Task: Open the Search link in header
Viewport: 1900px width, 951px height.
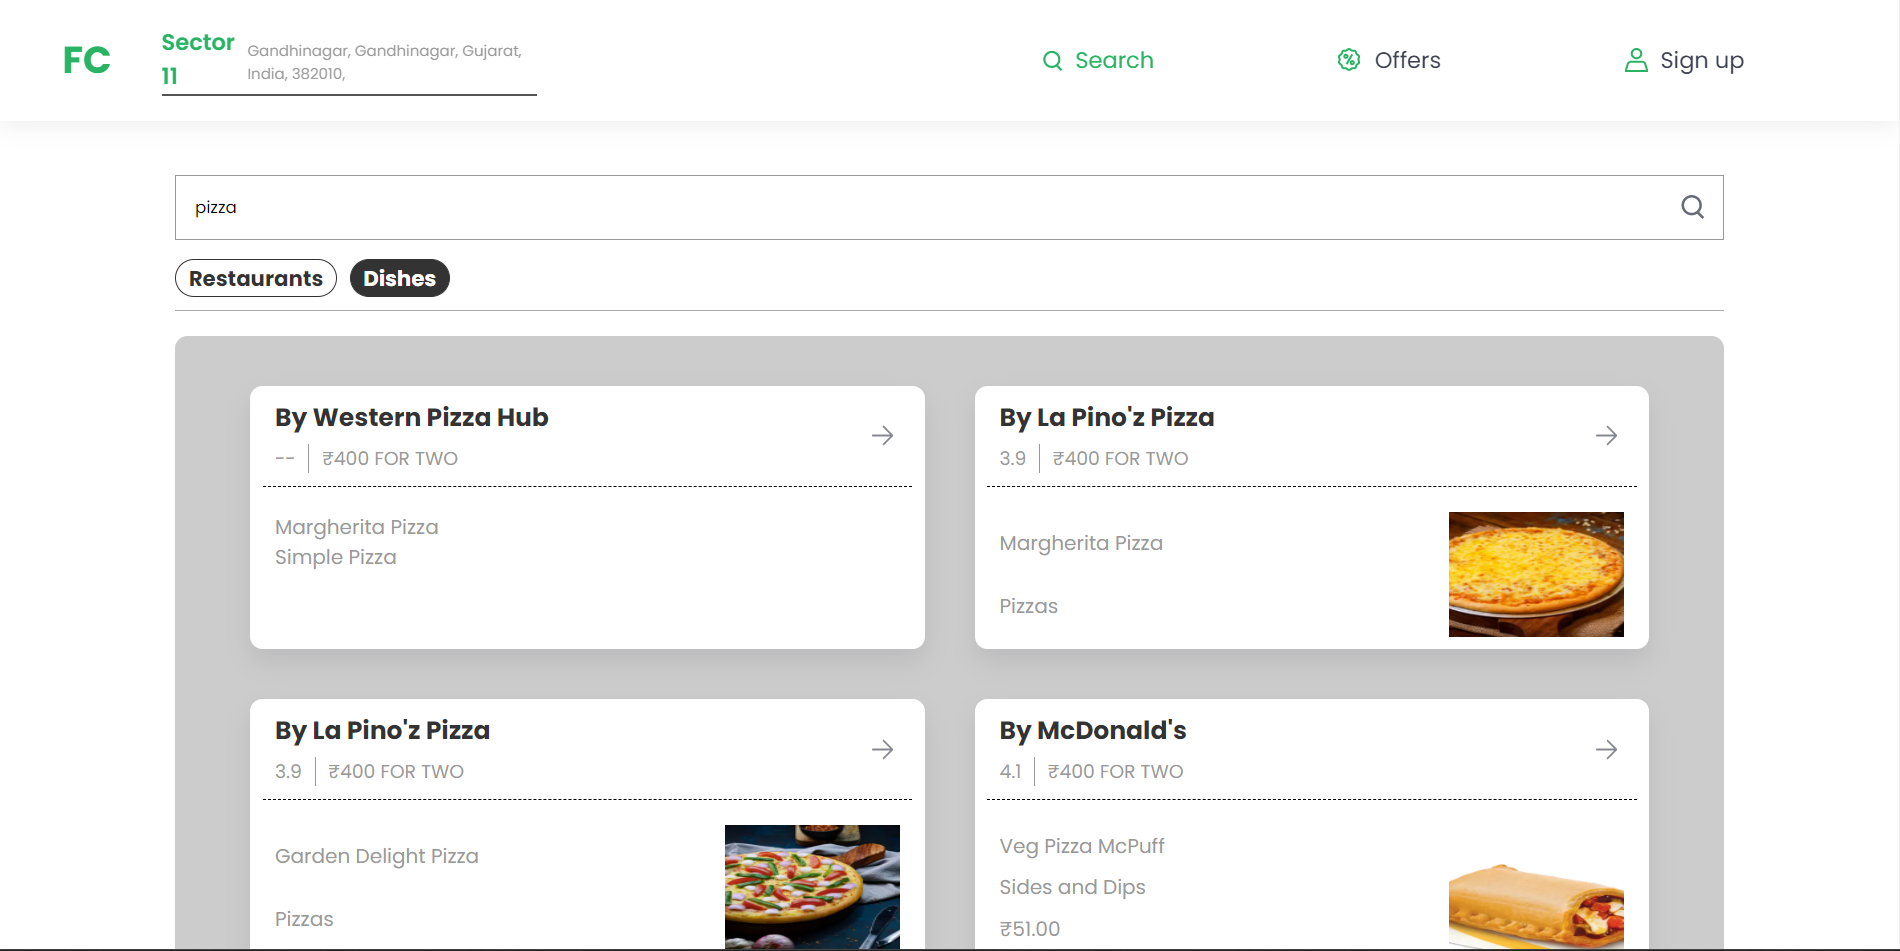Action: [x=1114, y=60]
